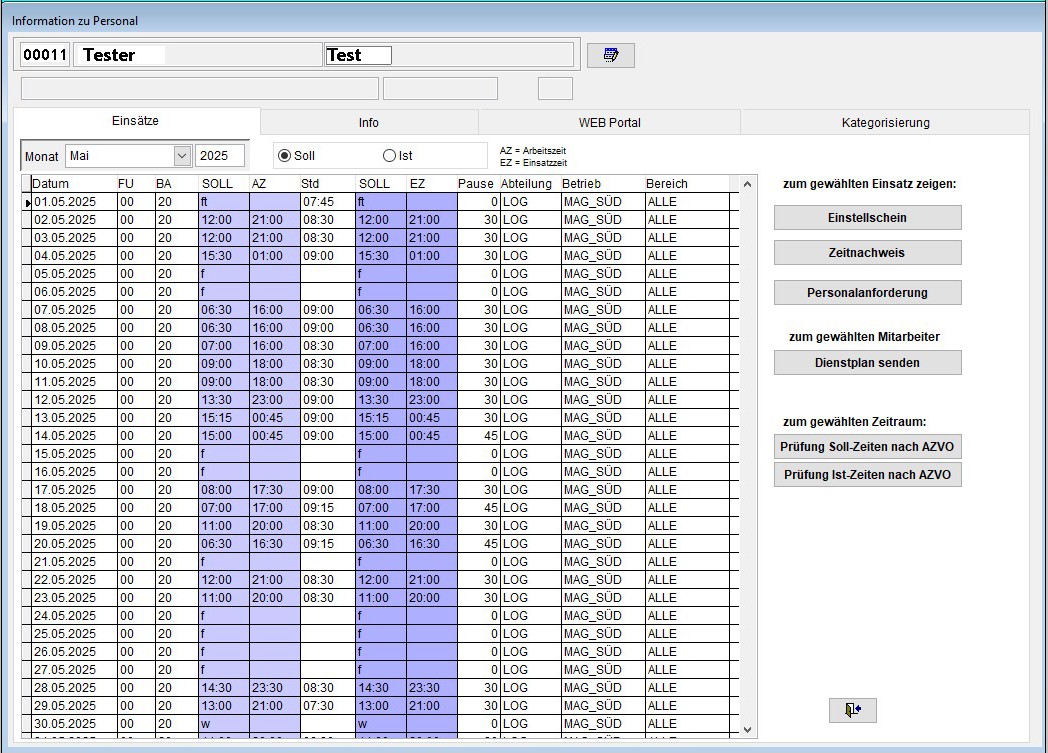
Task: Click the Betrieb column header
Action: tap(602, 184)
